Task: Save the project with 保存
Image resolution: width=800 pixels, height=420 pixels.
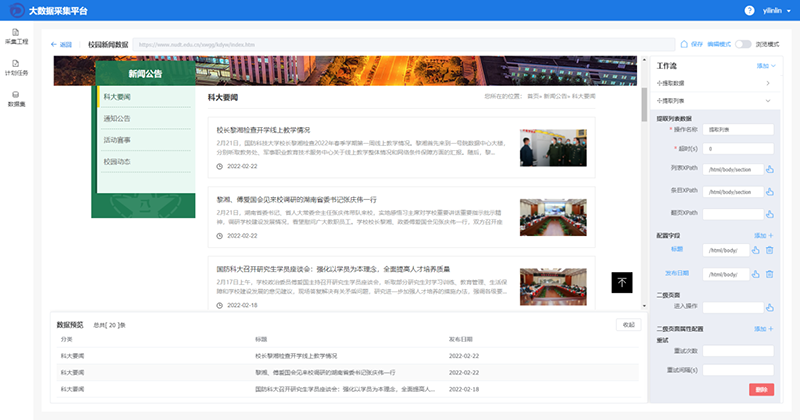Action: pos(692,44)
